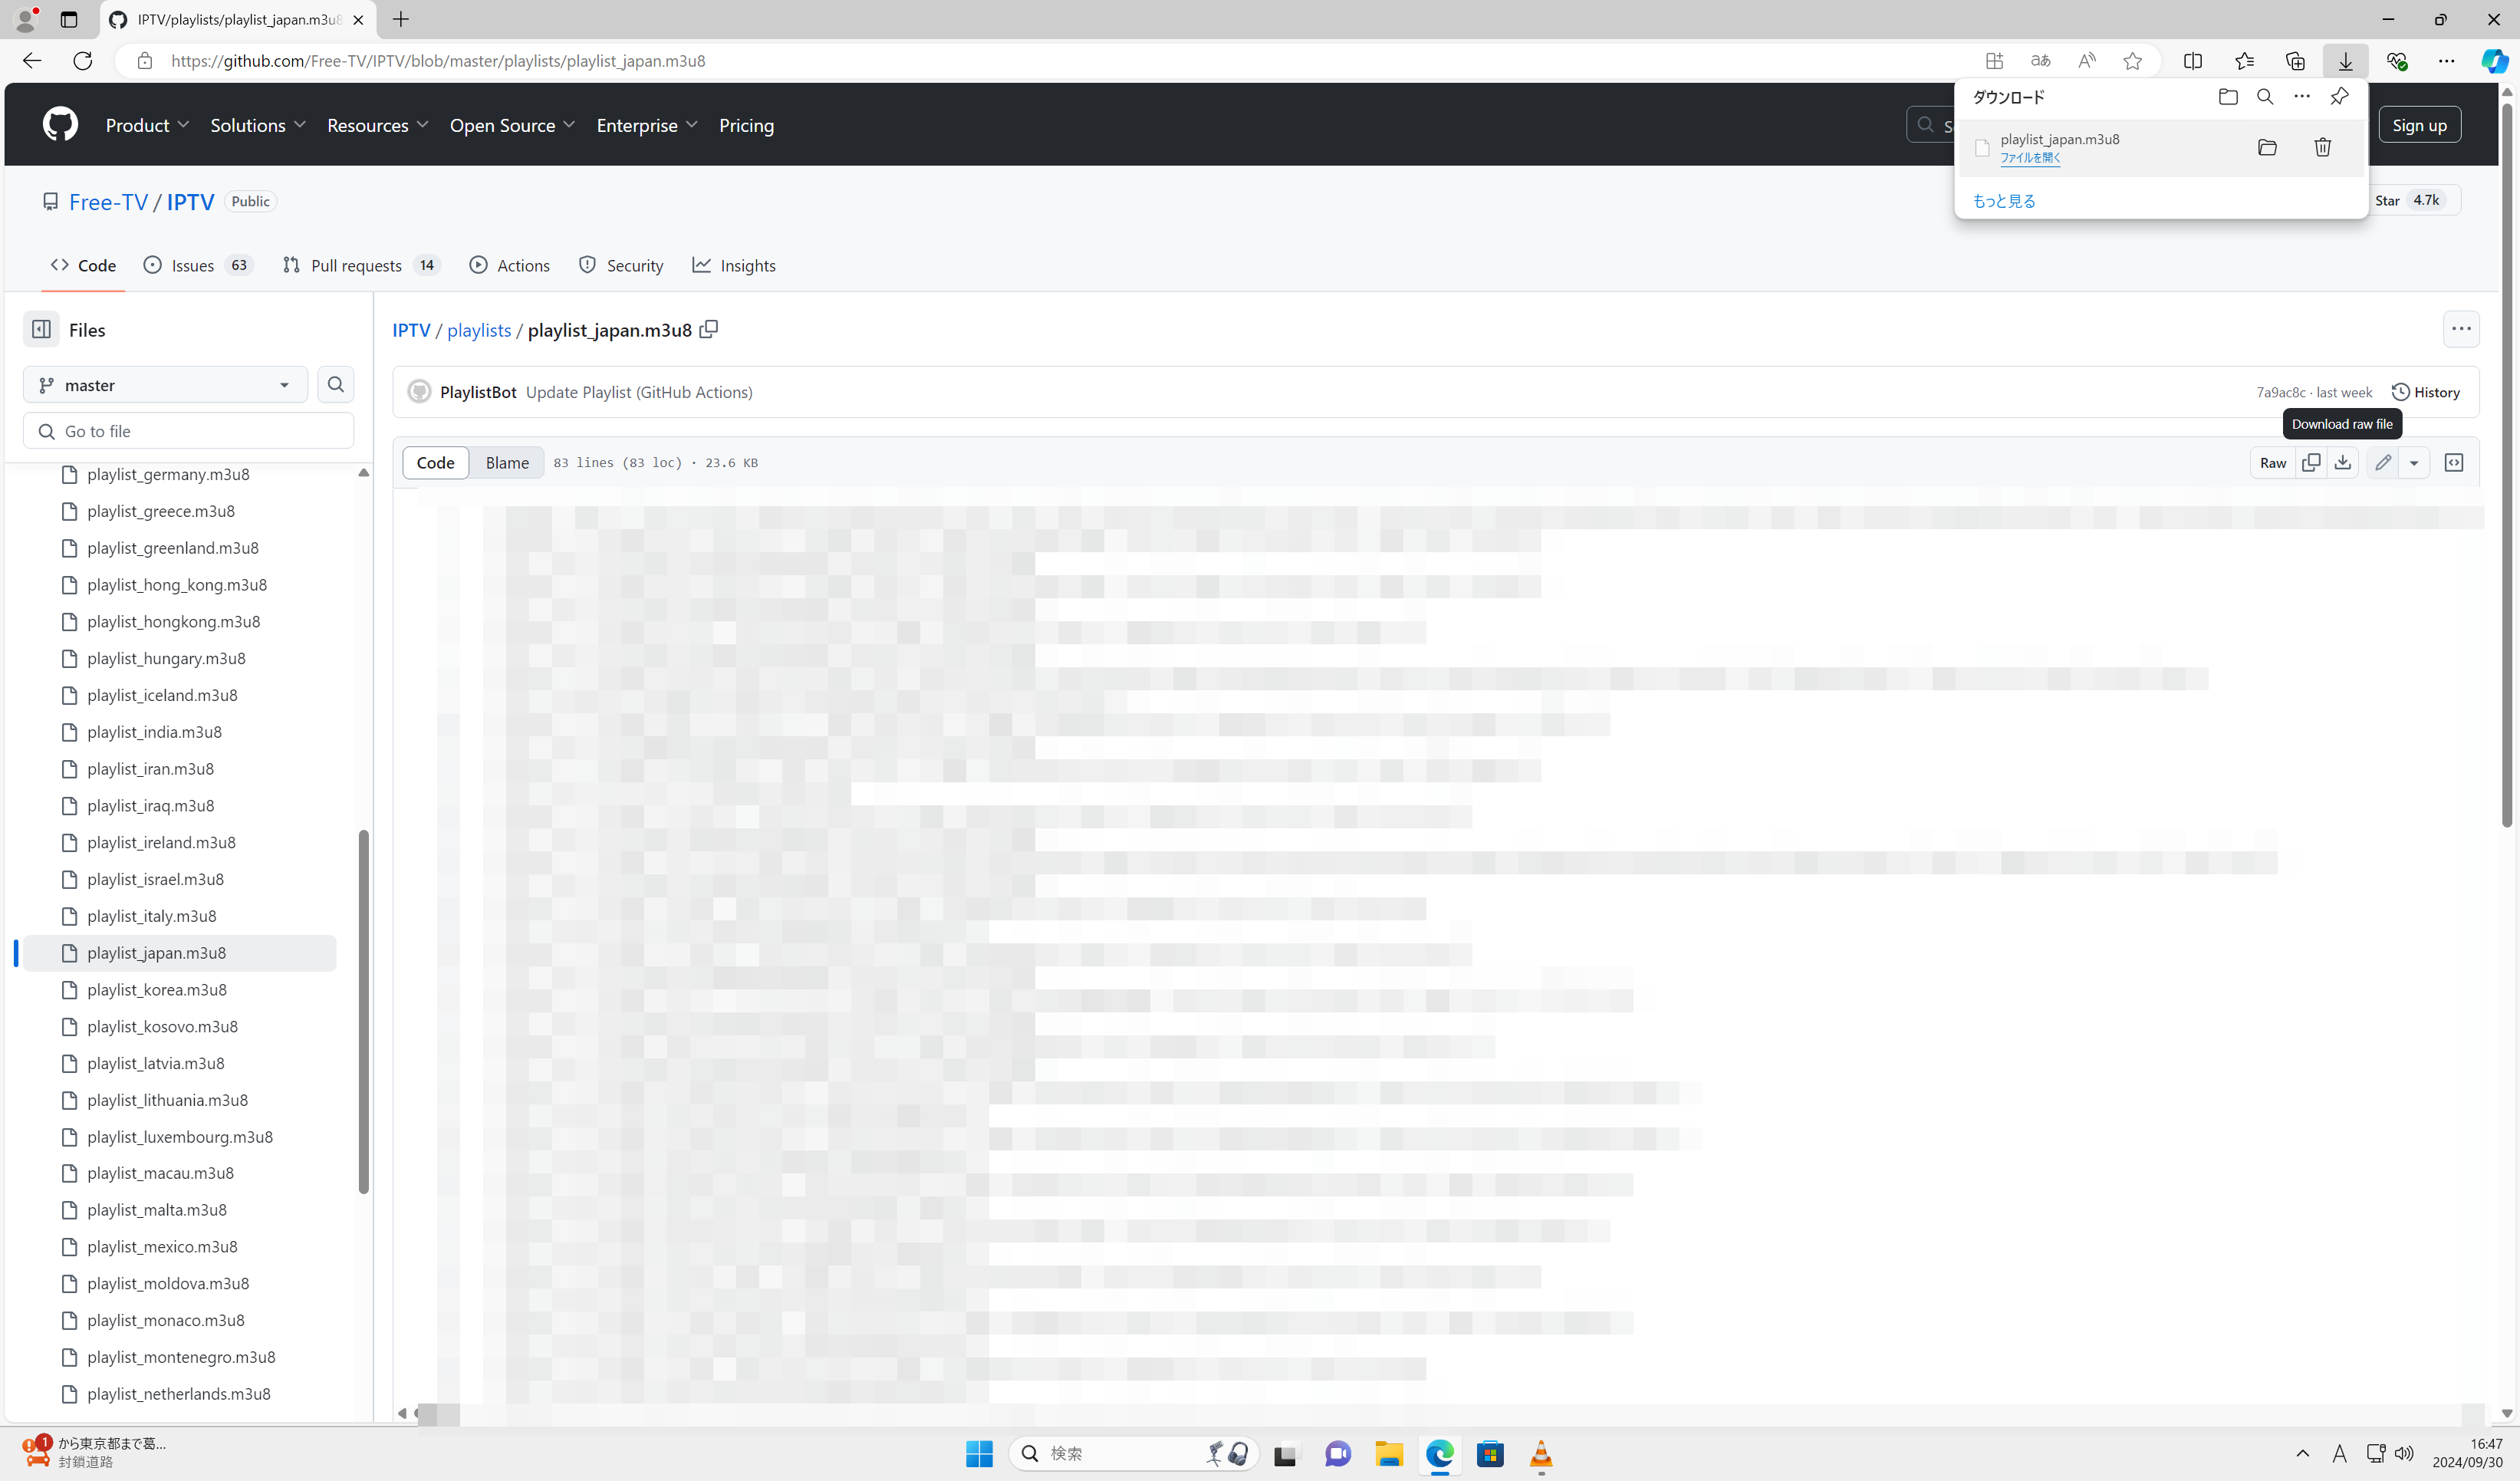Delete playlist_japan.m3u8 download with trash icon
The image size is (2520, 1481).
[2322, 147]
